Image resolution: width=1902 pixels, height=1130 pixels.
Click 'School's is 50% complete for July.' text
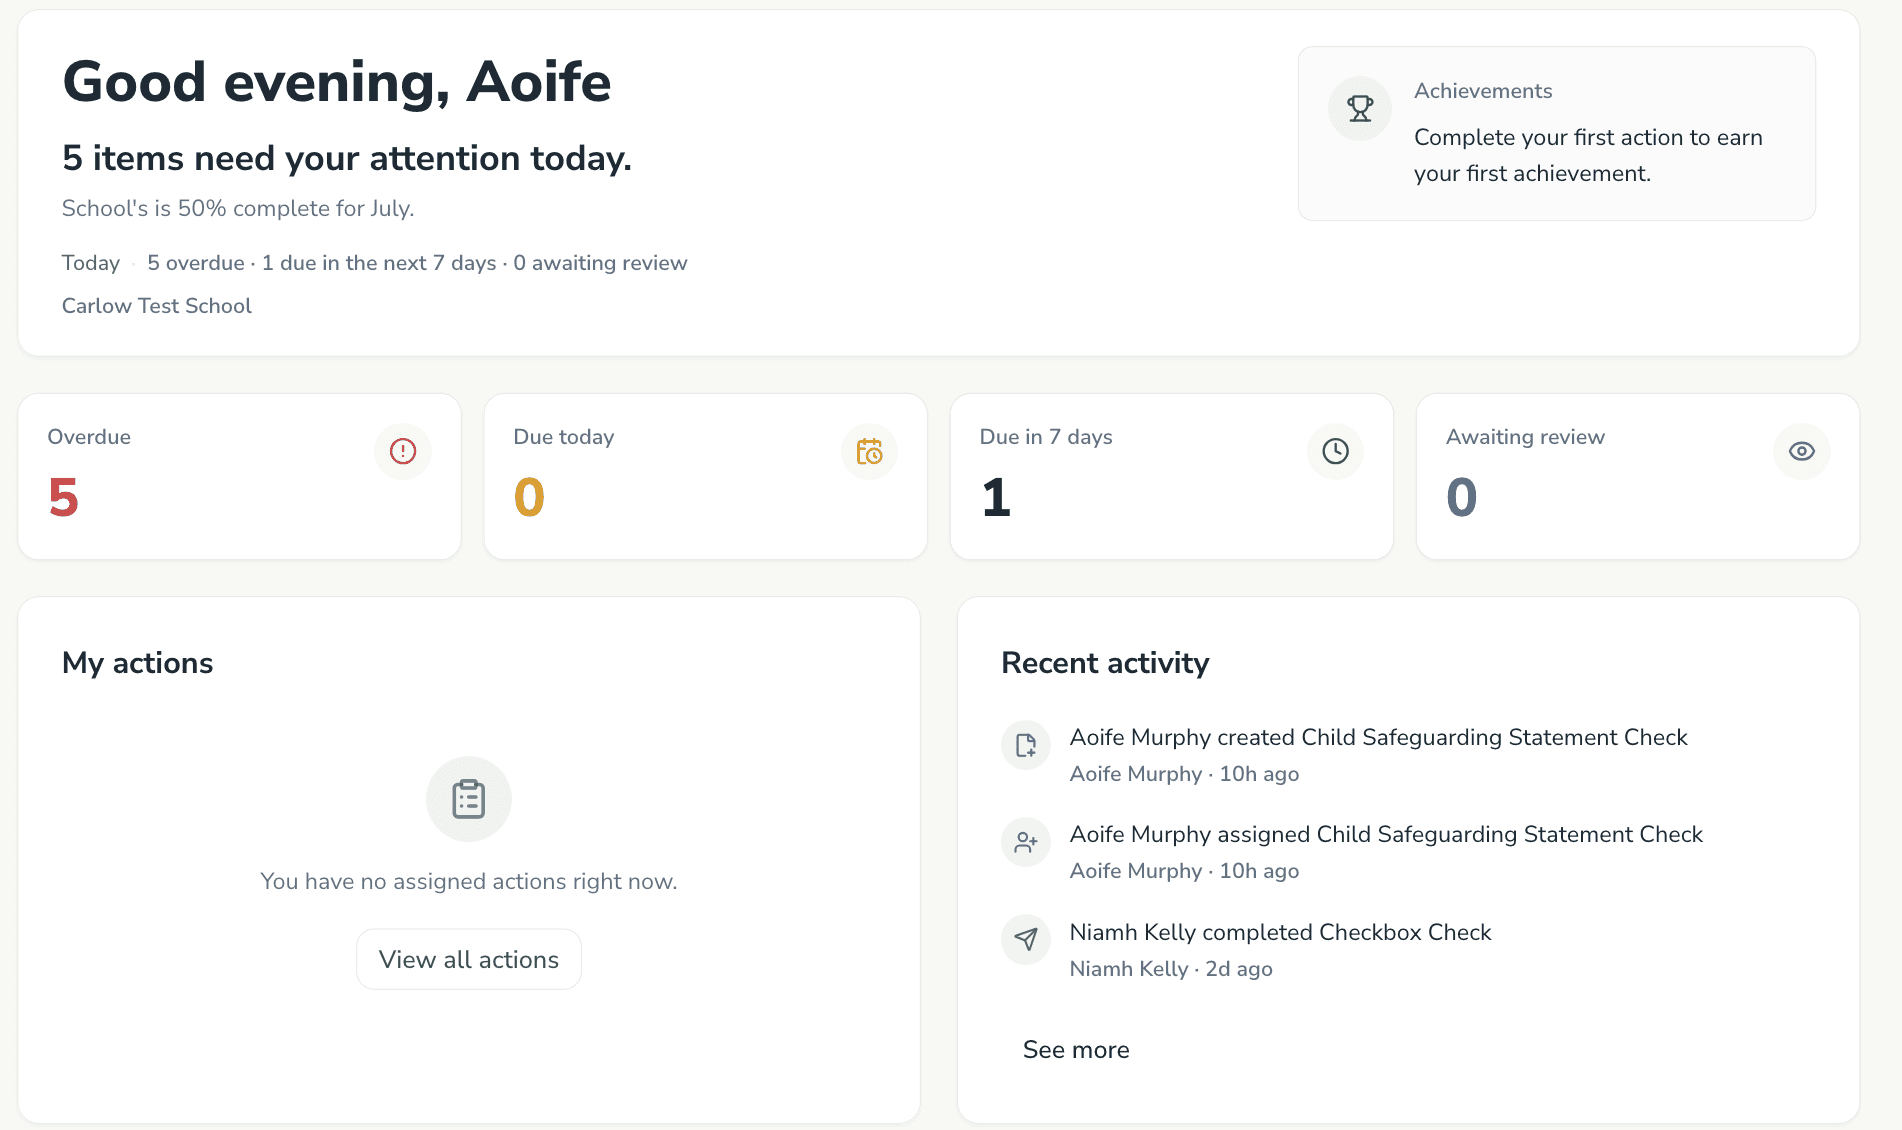coord(238,208)
